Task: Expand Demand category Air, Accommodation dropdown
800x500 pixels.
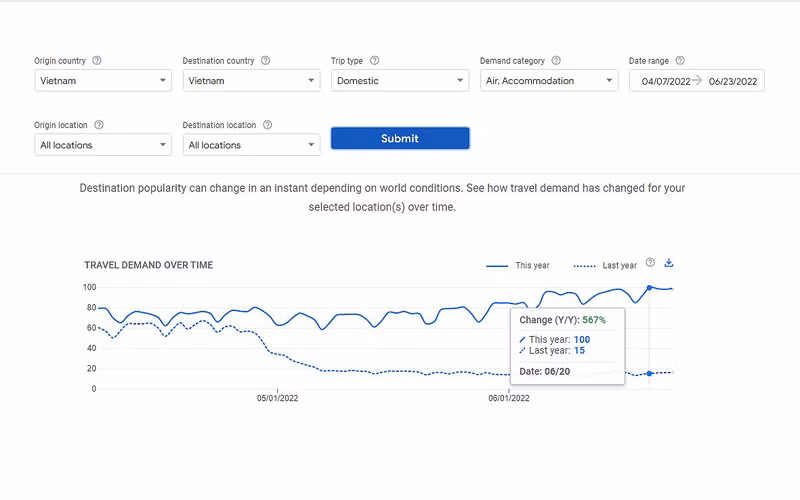Action: pyautogui.click(x=548, y=81)
